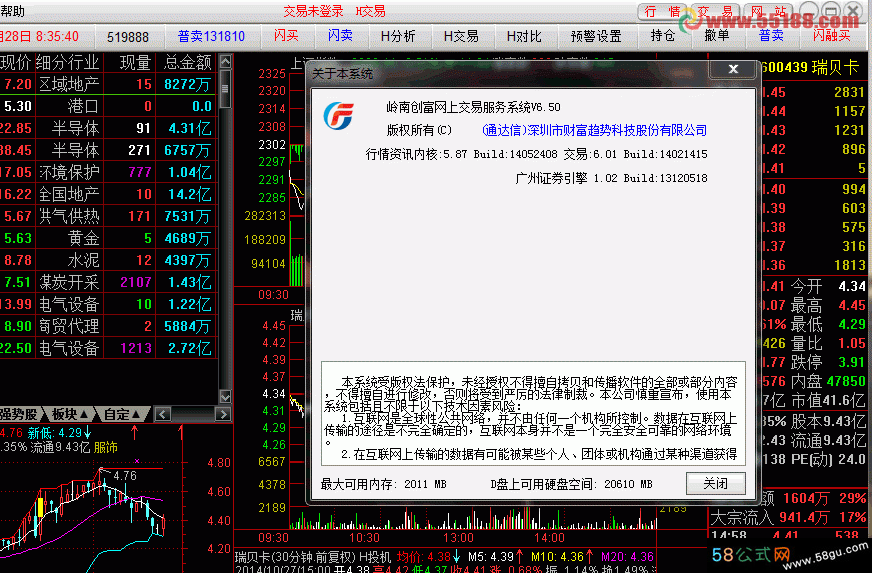The width and height of the screenshot is (872, 573).
Task: Open 预警设置 alert settings
Action: 596,36
